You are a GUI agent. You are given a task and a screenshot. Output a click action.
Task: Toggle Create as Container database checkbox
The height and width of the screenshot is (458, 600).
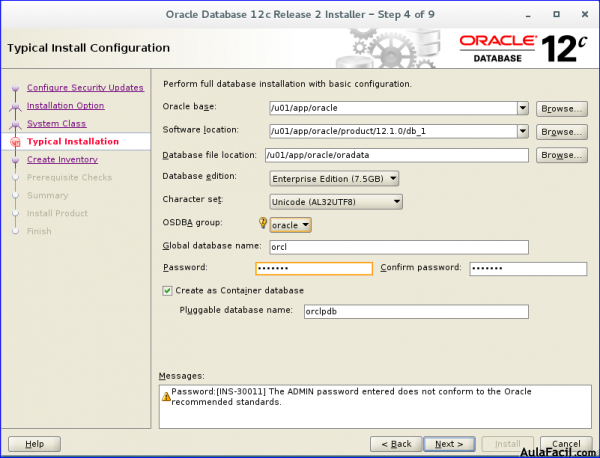[x=167, y=291]
